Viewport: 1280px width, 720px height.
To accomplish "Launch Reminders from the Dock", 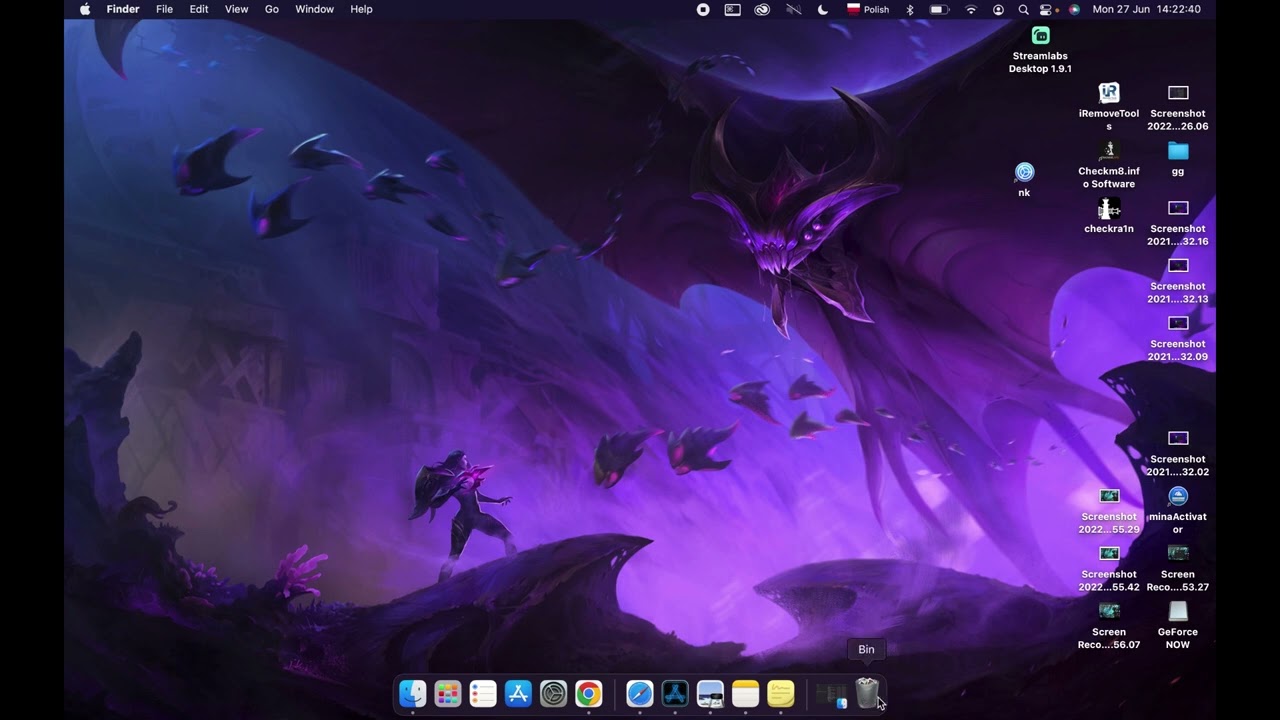I will point(483,693).
